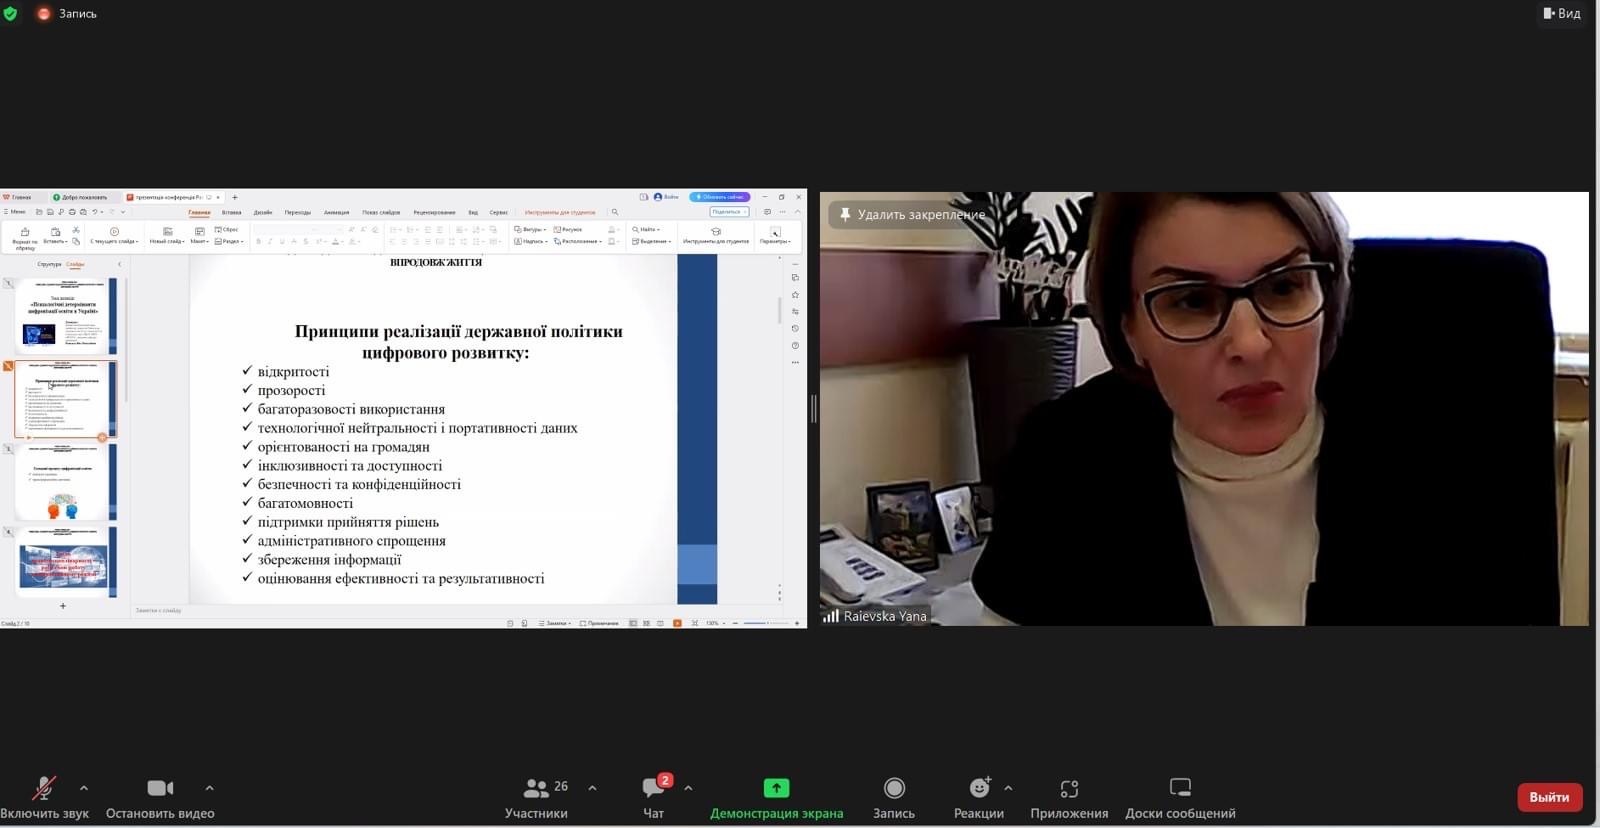Open the Participants panel
This screenshot has height=828, width=1600.
537,797
